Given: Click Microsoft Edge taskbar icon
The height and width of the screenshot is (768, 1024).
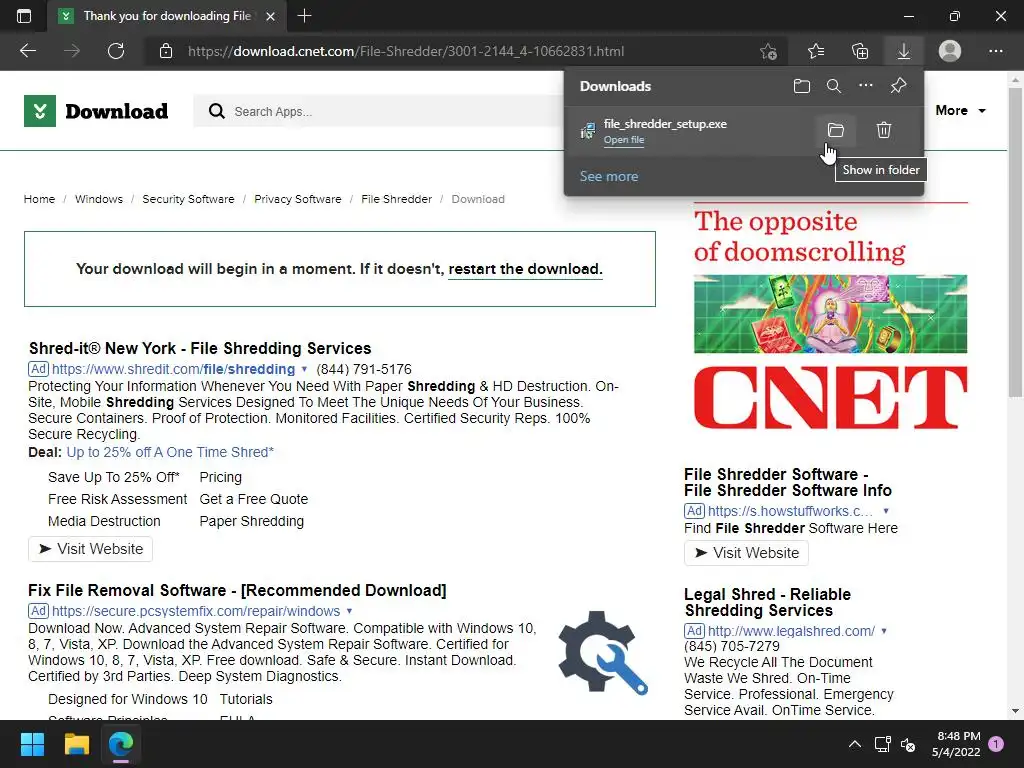Looking at the screenshot, I should click(x=121, y=744).
